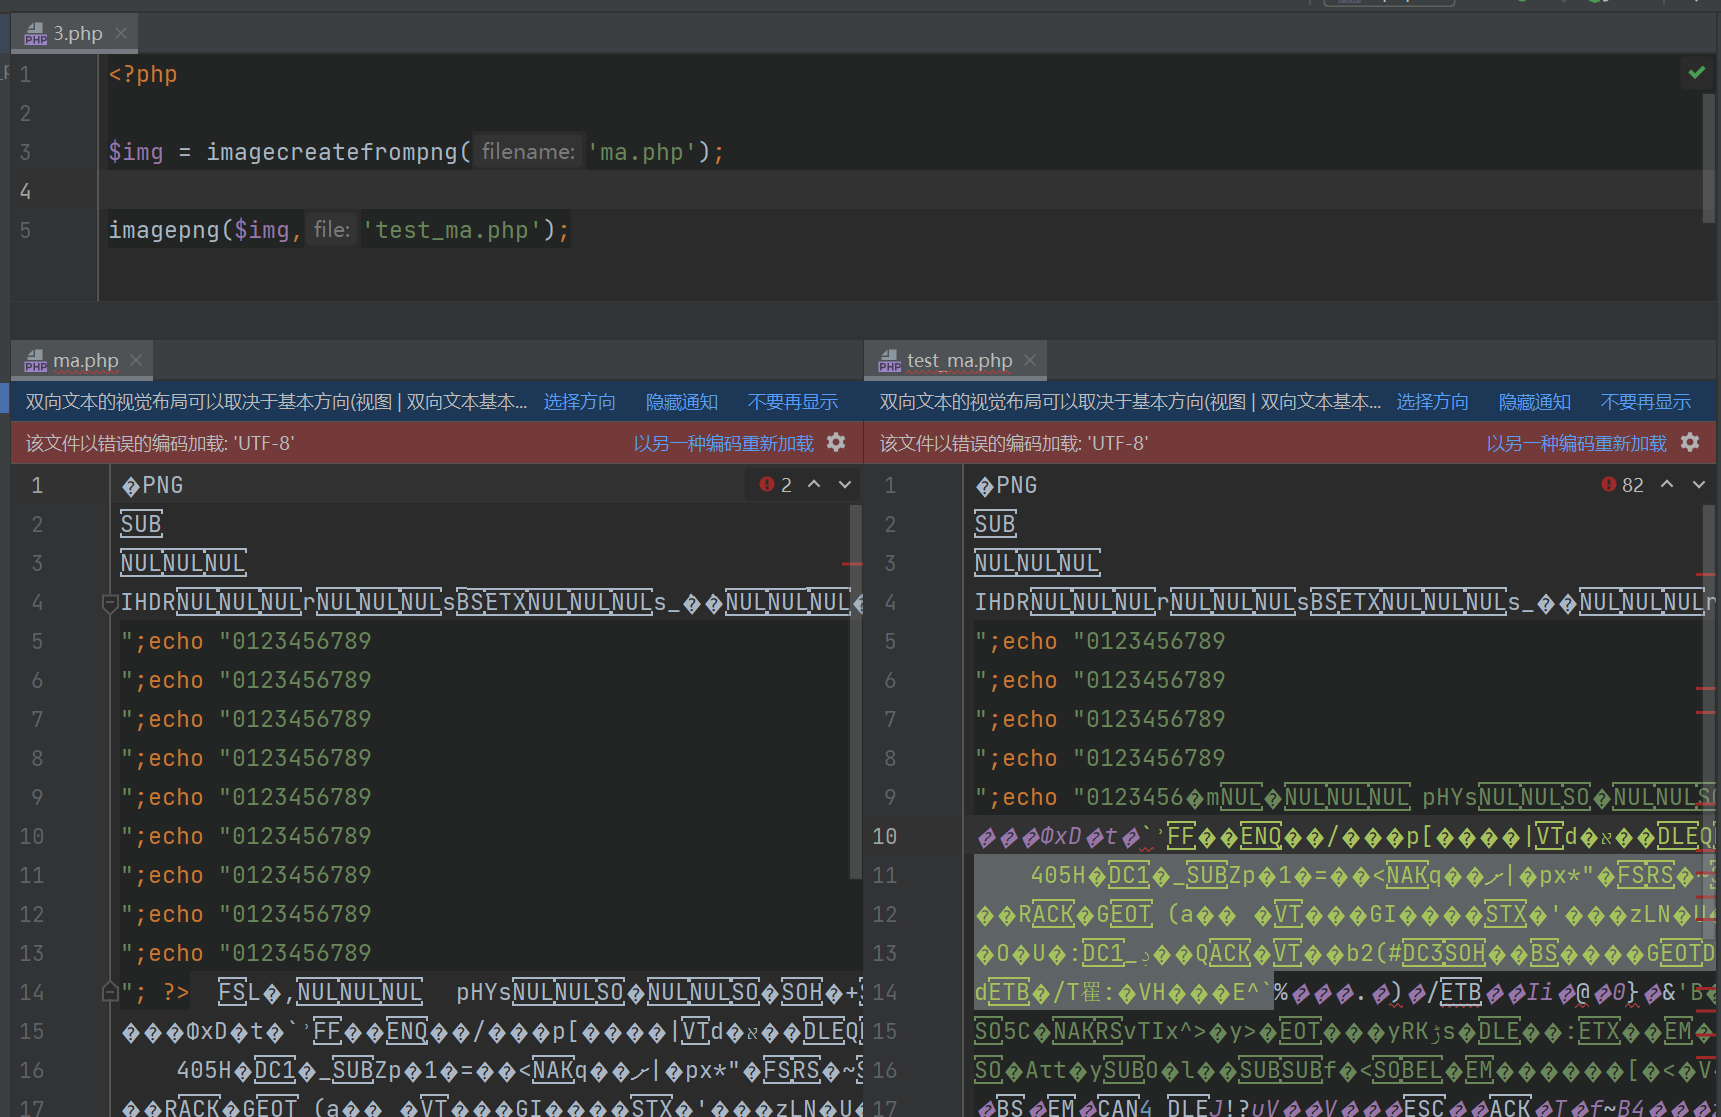Click imagecreatefrompng function name
This screenshot has height=1117, width=1721.
pos(332,152)
